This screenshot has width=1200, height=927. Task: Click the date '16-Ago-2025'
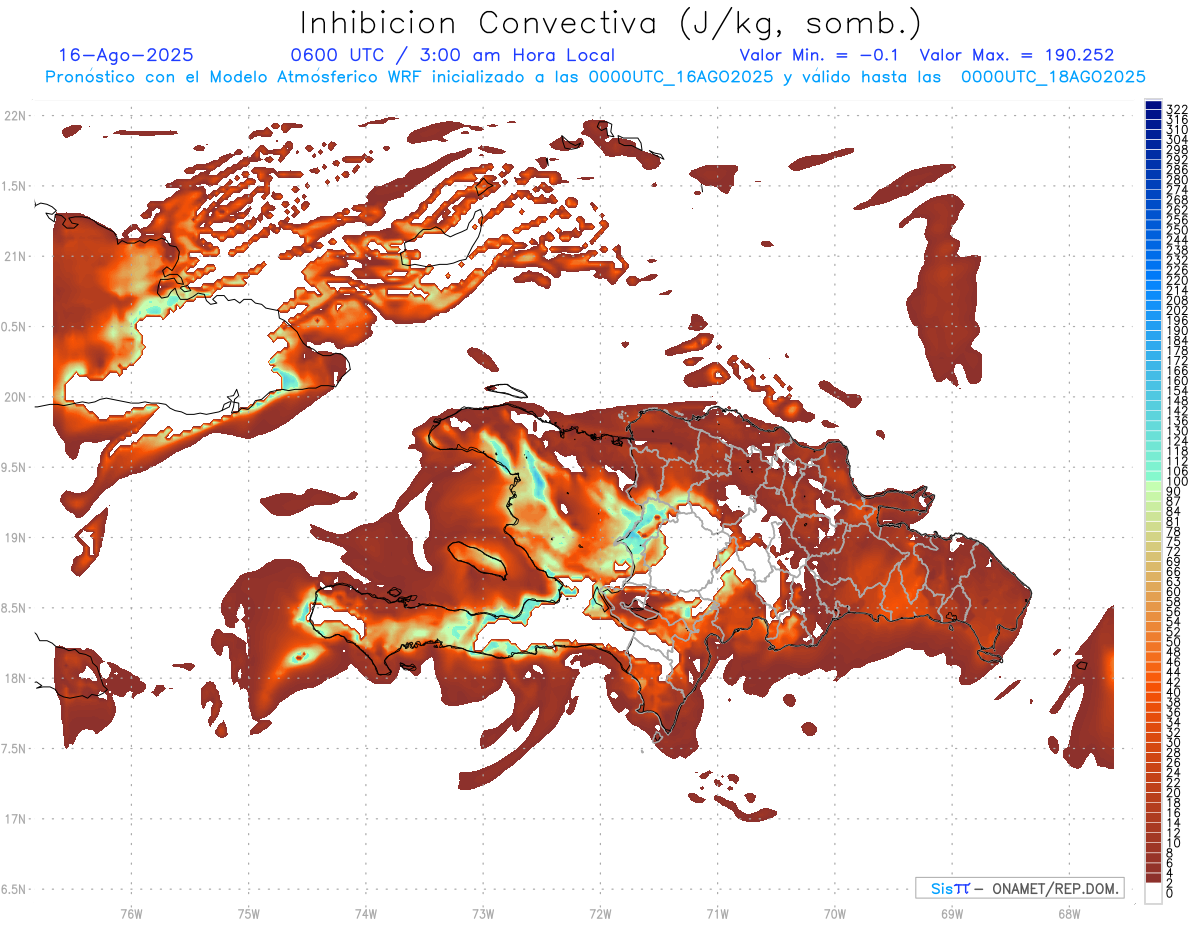click(x=127, y=55)
